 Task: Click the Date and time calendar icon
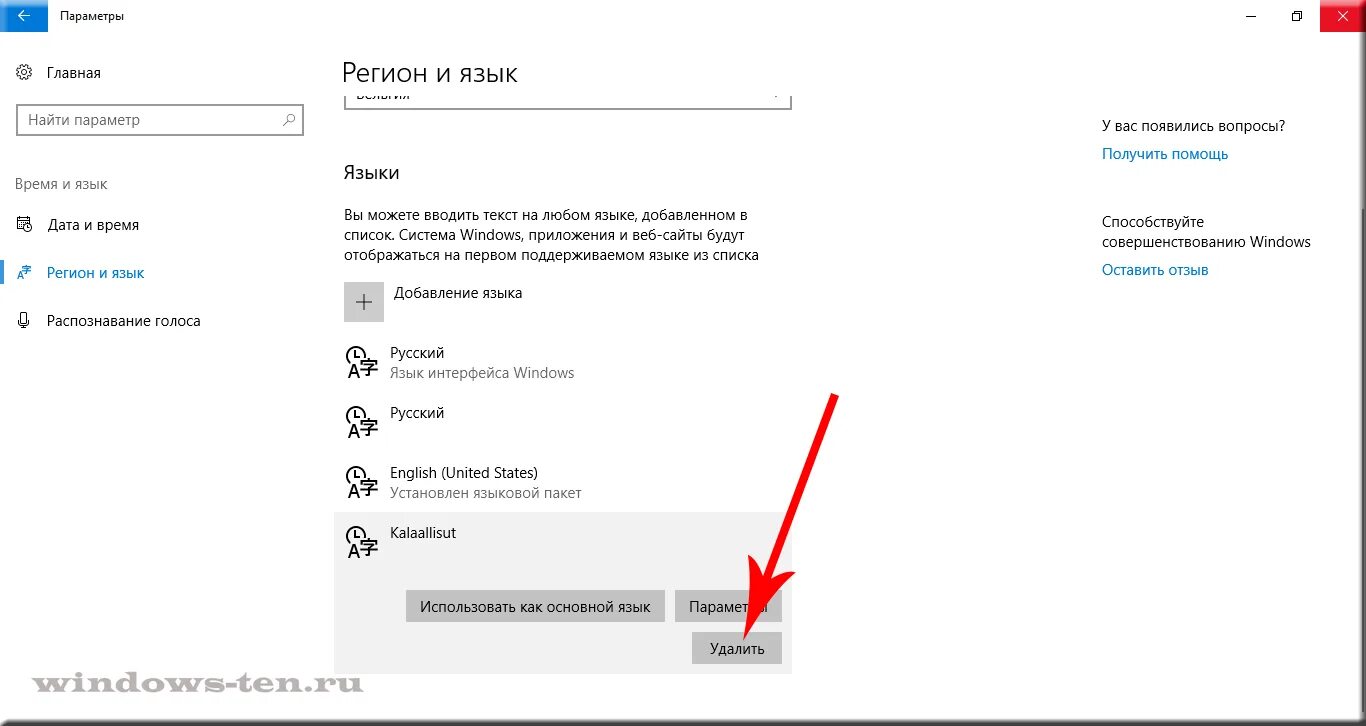pyautogui.click(x=24, y=225)
